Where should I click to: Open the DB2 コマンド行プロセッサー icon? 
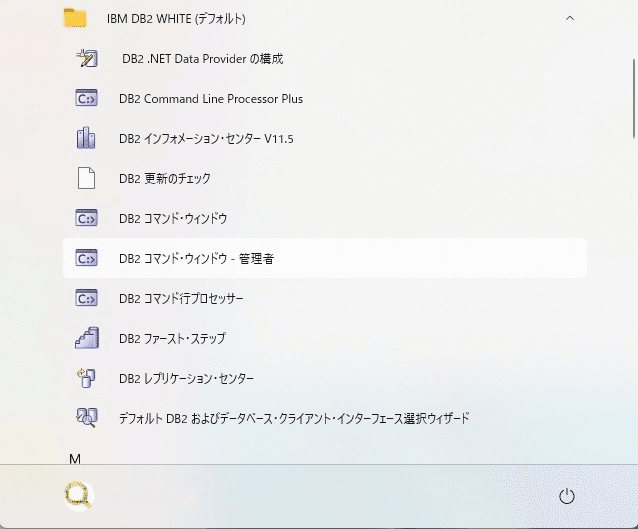click(87, 298)
